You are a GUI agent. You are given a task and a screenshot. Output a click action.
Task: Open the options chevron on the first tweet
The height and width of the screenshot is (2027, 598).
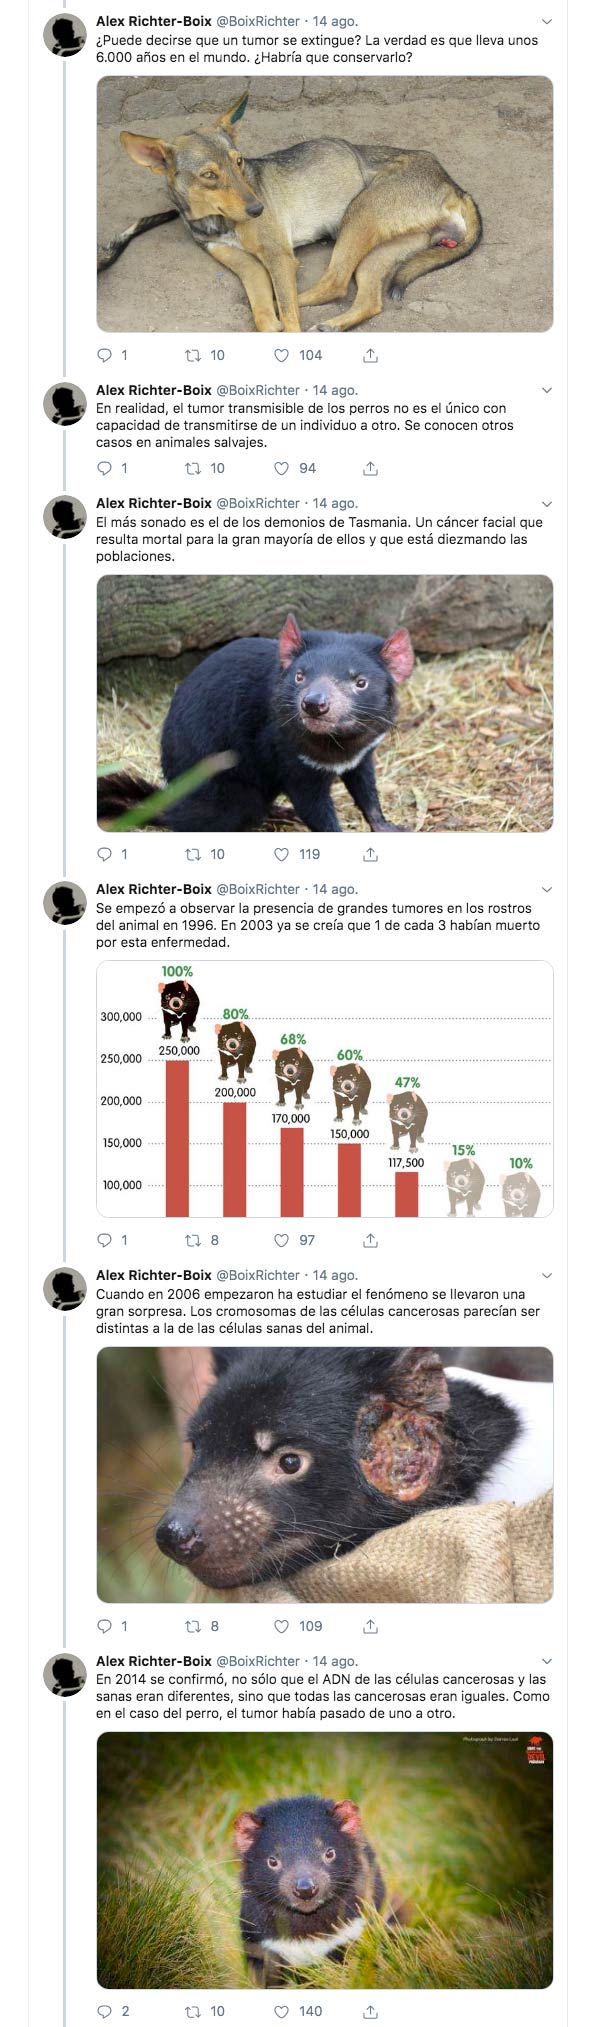[546, 22]
